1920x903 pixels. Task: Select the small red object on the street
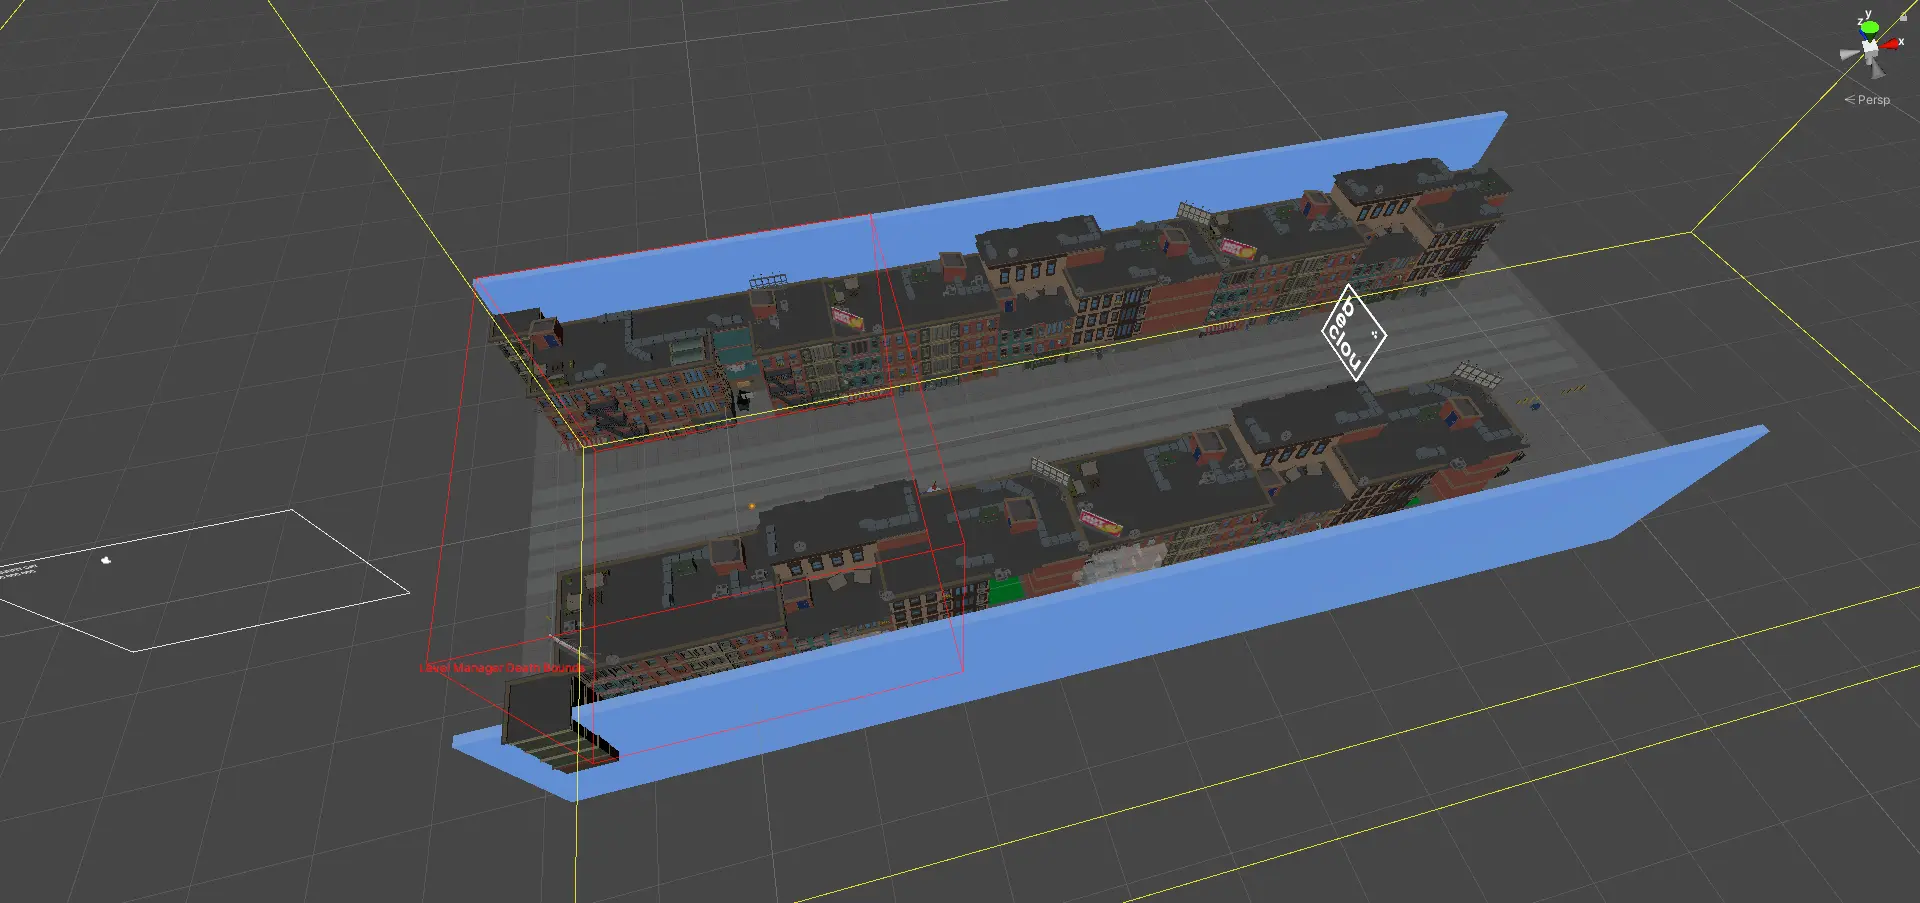[933, 488]
